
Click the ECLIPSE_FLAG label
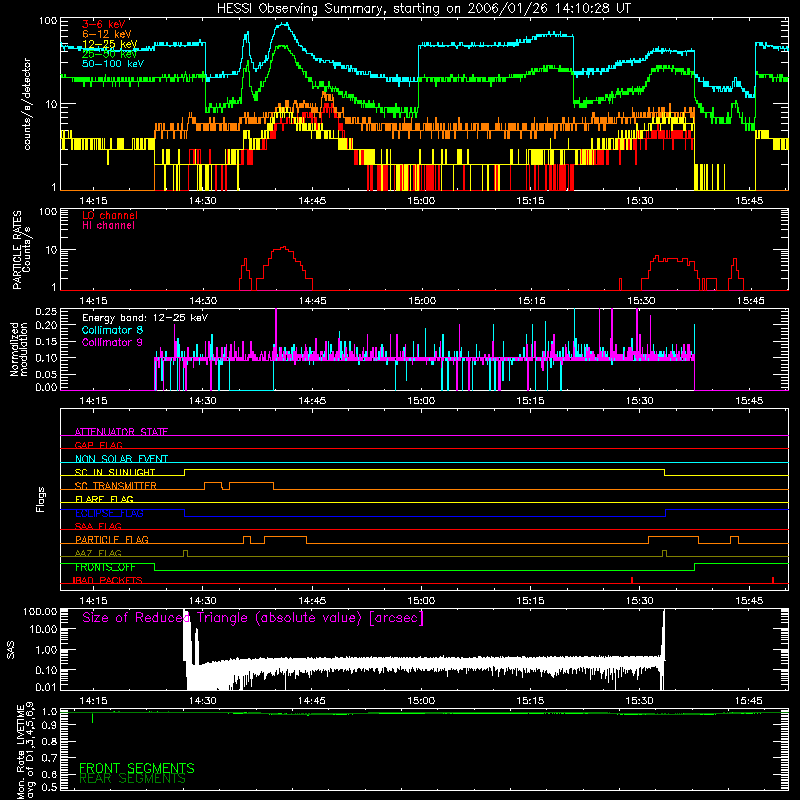(109, 513)
